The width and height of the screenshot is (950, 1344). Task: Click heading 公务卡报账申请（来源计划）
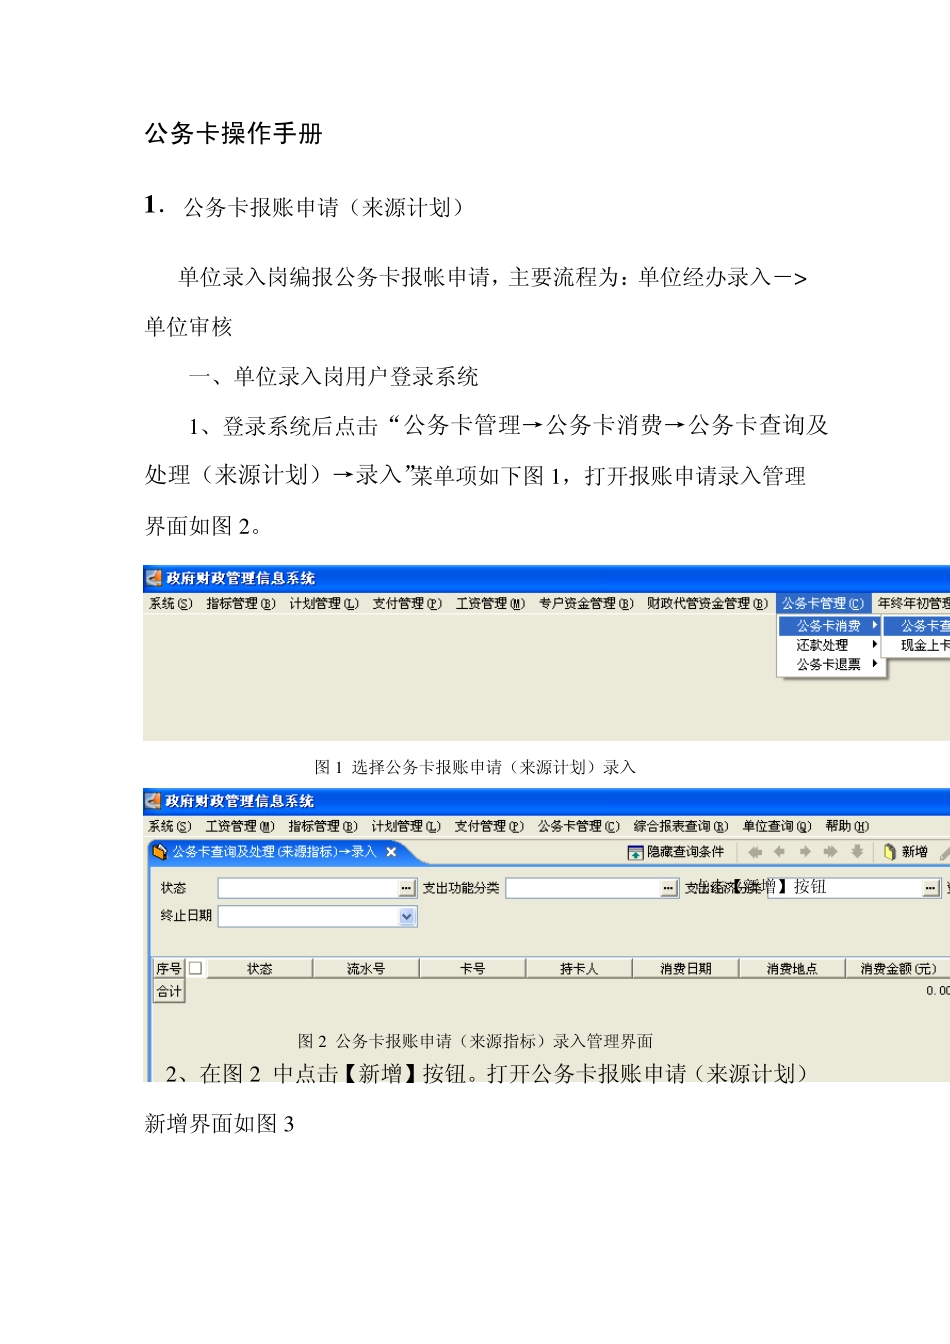click(328, 208)
